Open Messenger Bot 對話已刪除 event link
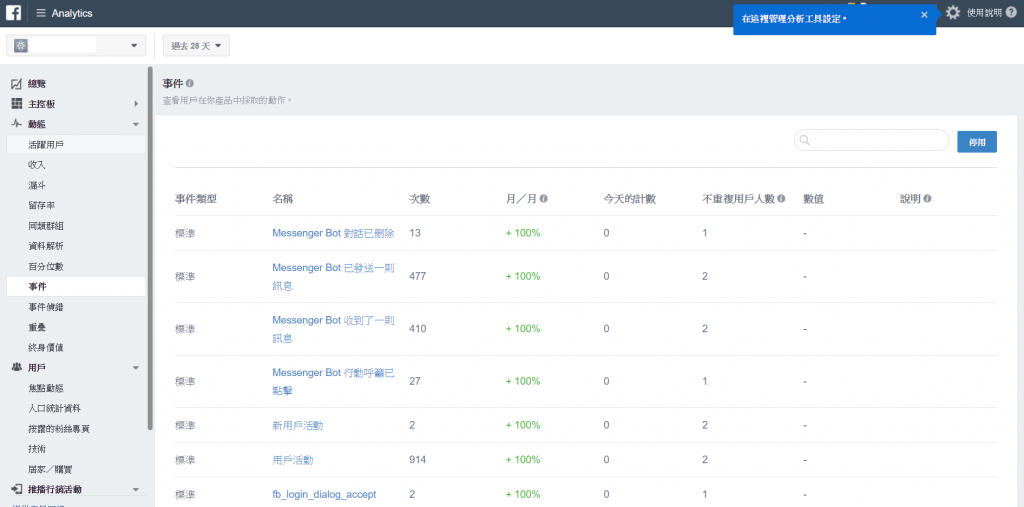This screenshot has height=507, width=1024. pos(333,233)
